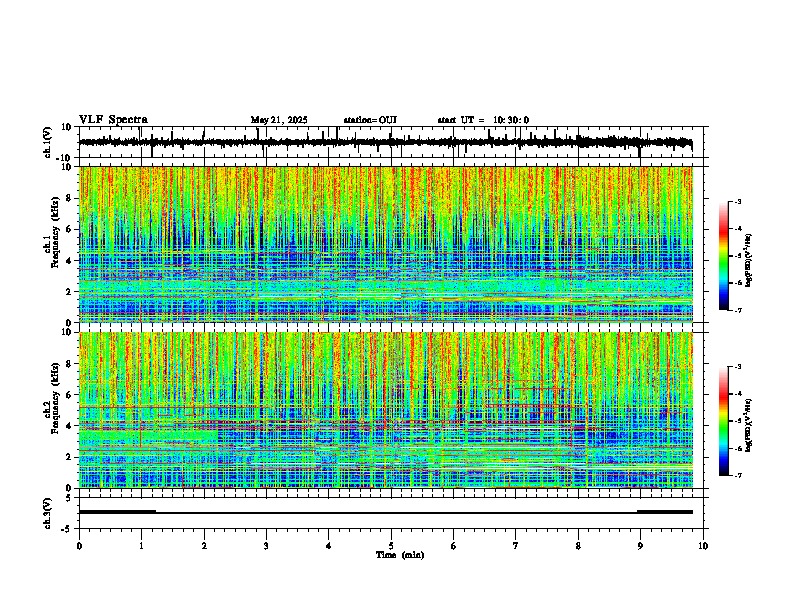Image resolution: width=792 pixels, height=612 pixels.
Task: Click the "Time (min)" axis title
Action: (x=400, y=555)
